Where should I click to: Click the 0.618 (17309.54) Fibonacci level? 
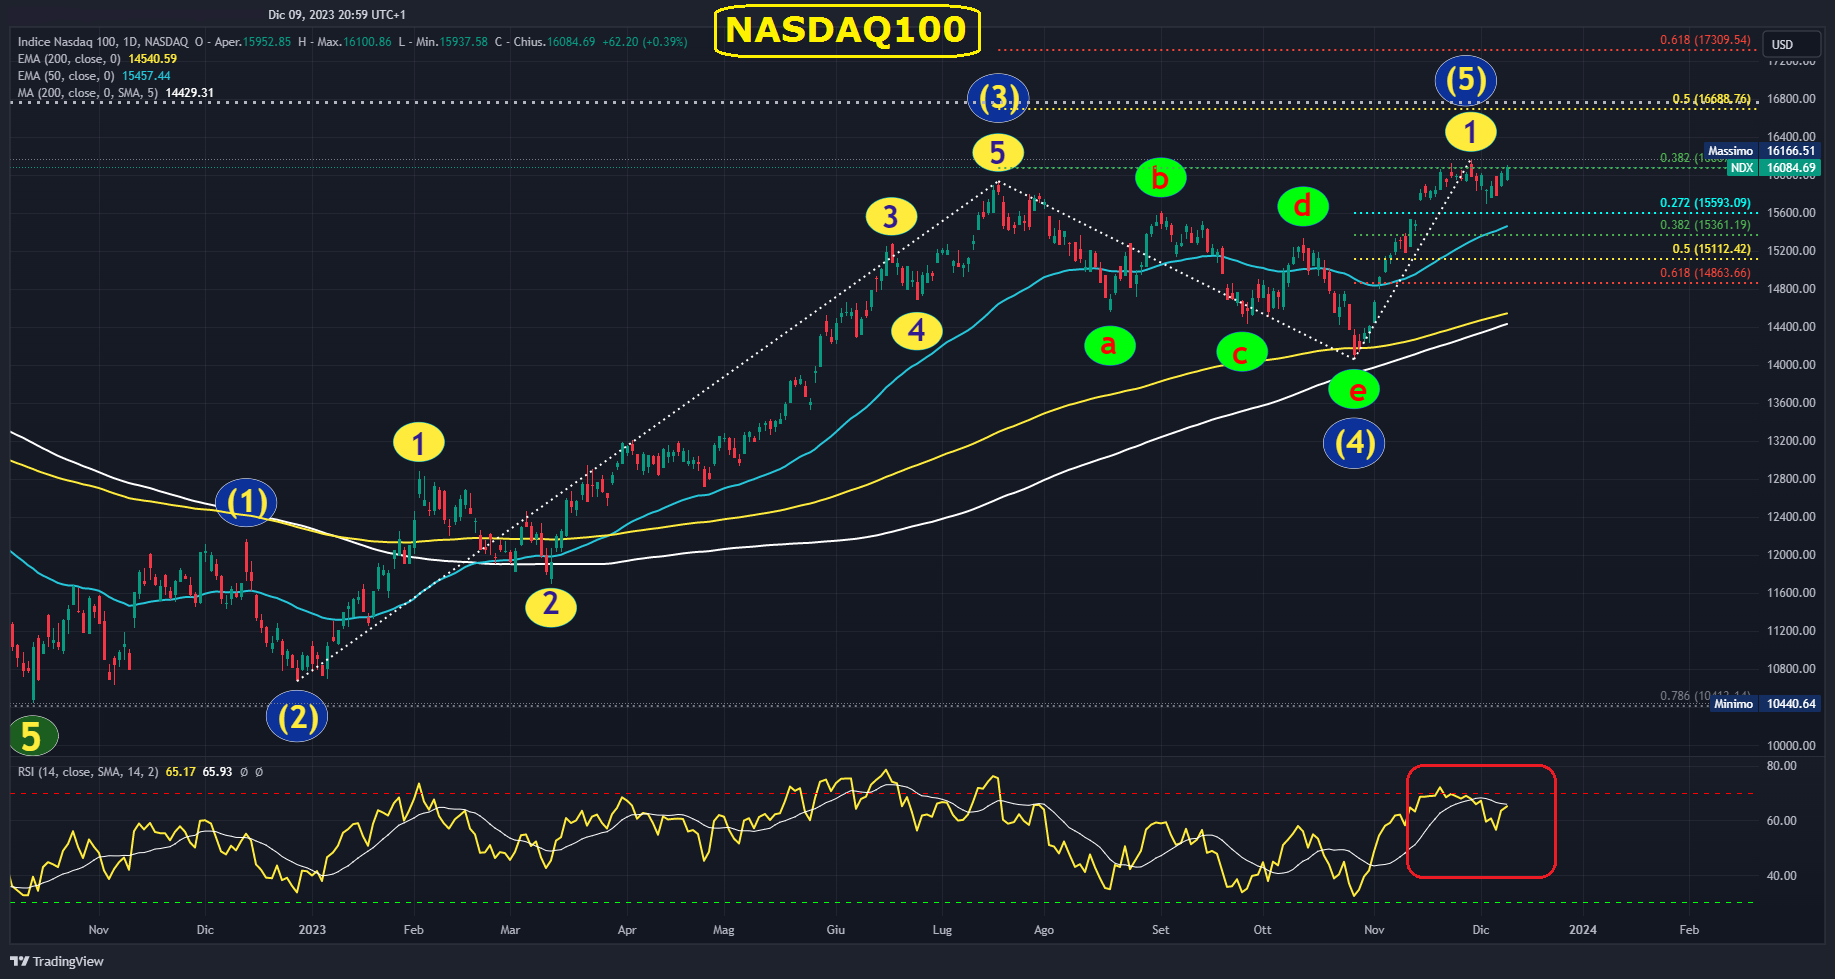pyautogui.click(x=1706, y=41)
